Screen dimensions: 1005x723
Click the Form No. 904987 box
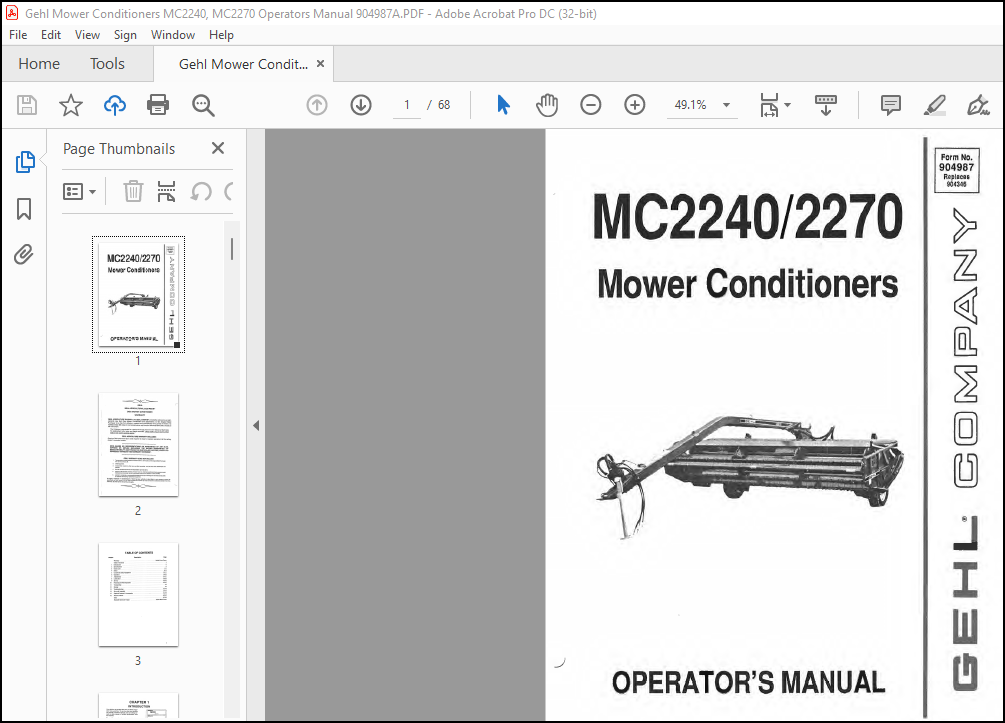(956, 170)
